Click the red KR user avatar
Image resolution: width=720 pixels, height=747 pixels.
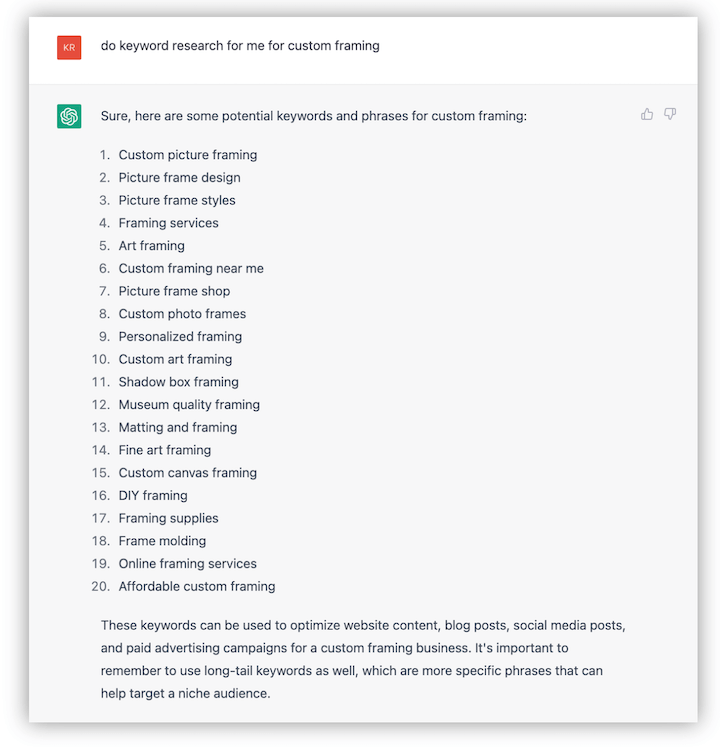click(69, 47)
